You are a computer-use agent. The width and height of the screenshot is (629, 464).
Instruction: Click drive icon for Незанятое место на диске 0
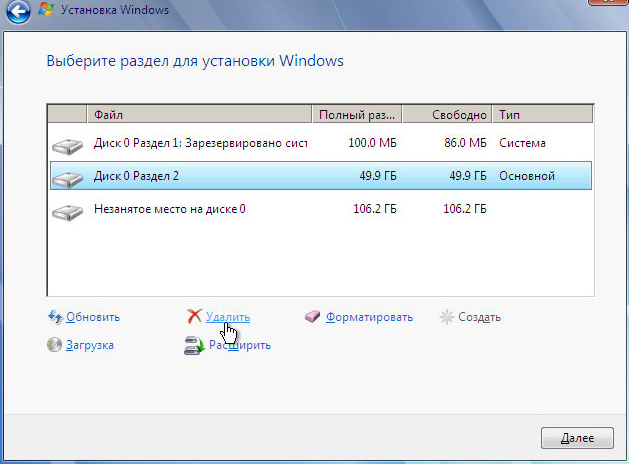pyautogui.click(x=67, y=212)
